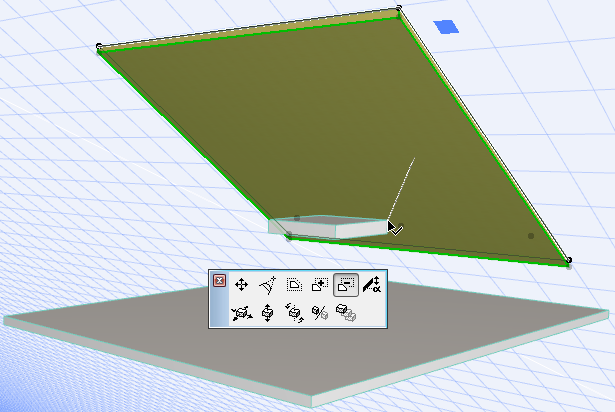Viewport: 615px width, 412px height.
Task: Select the Mirror element icon
Action: click(x=320, y=313)
